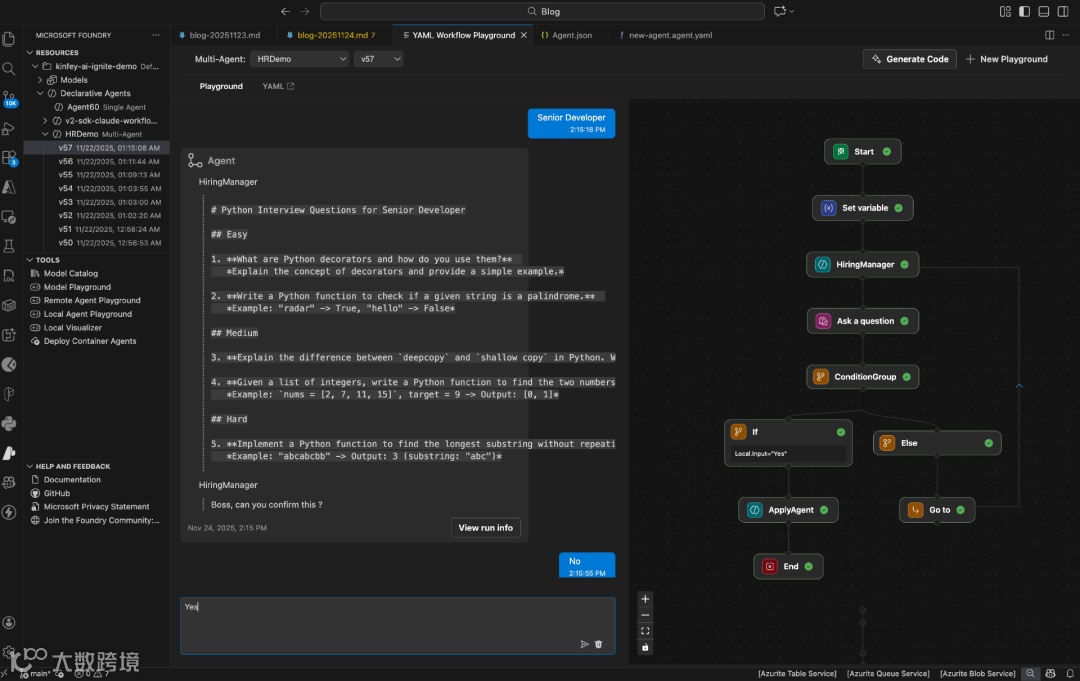Zoom out on the workflow canvas

[x=645, y=615]
